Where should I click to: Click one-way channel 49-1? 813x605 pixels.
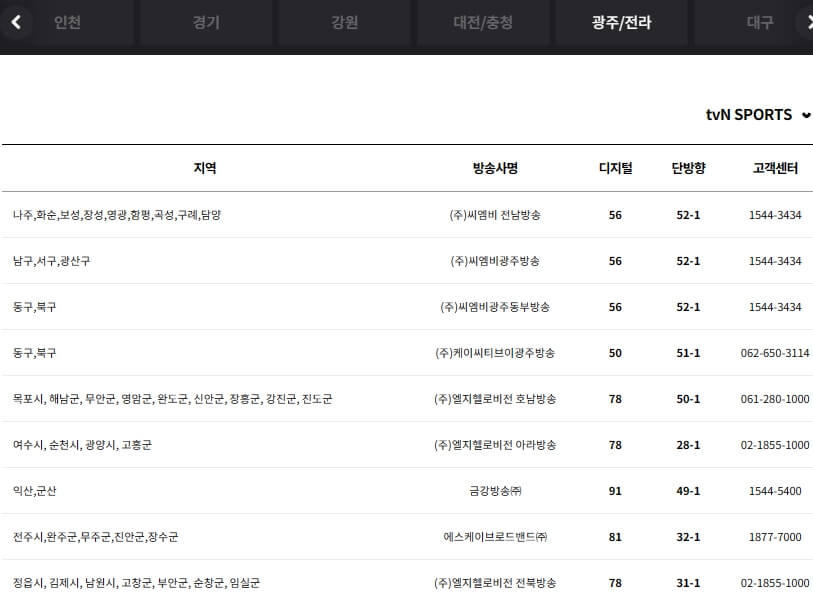coord(689,491)
